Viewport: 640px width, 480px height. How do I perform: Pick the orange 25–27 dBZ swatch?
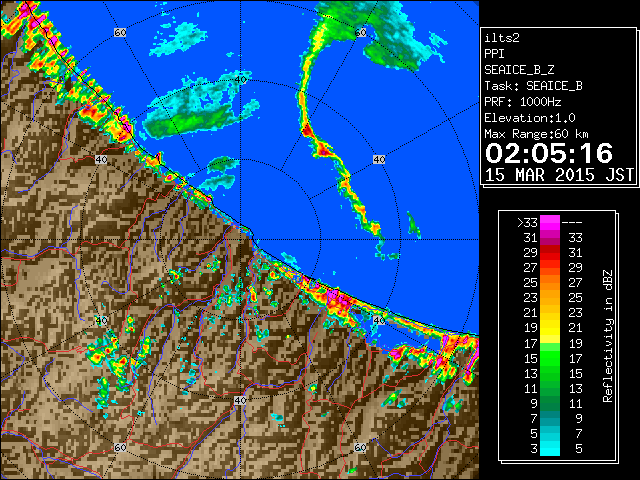coord(550,282)
